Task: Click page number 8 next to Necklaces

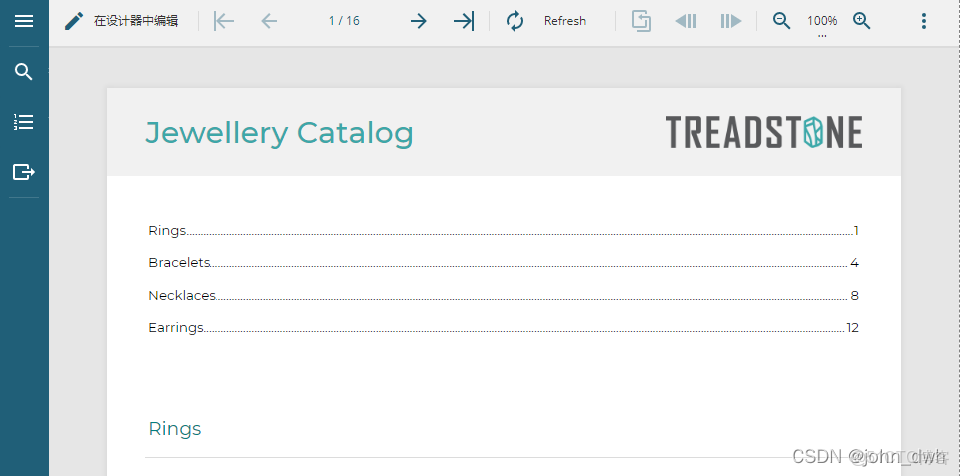Action: tap(855, 295)
